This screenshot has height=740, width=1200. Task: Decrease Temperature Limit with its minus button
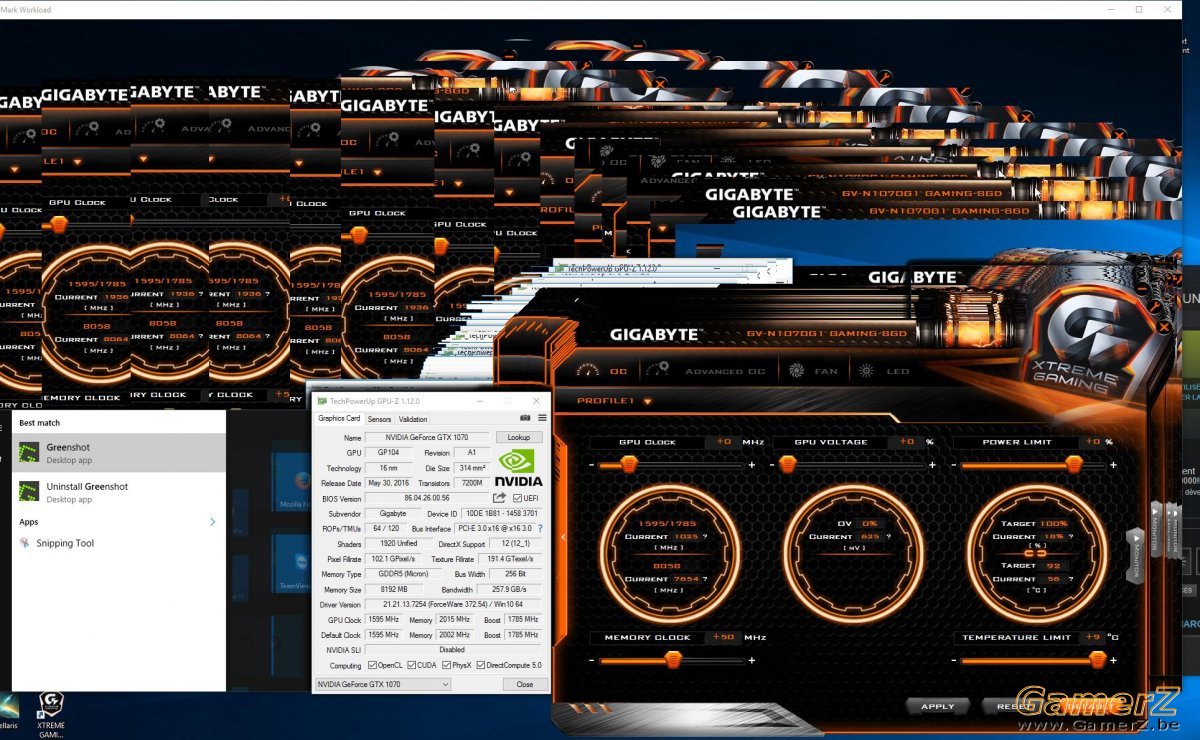click(x=954, y=660)
